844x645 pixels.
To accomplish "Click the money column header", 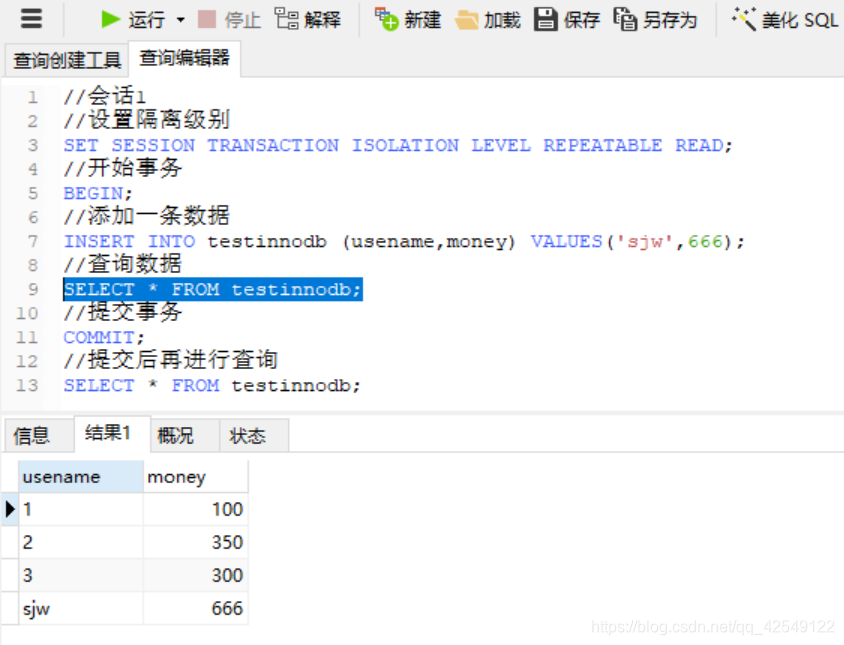I will click(195, 476).
